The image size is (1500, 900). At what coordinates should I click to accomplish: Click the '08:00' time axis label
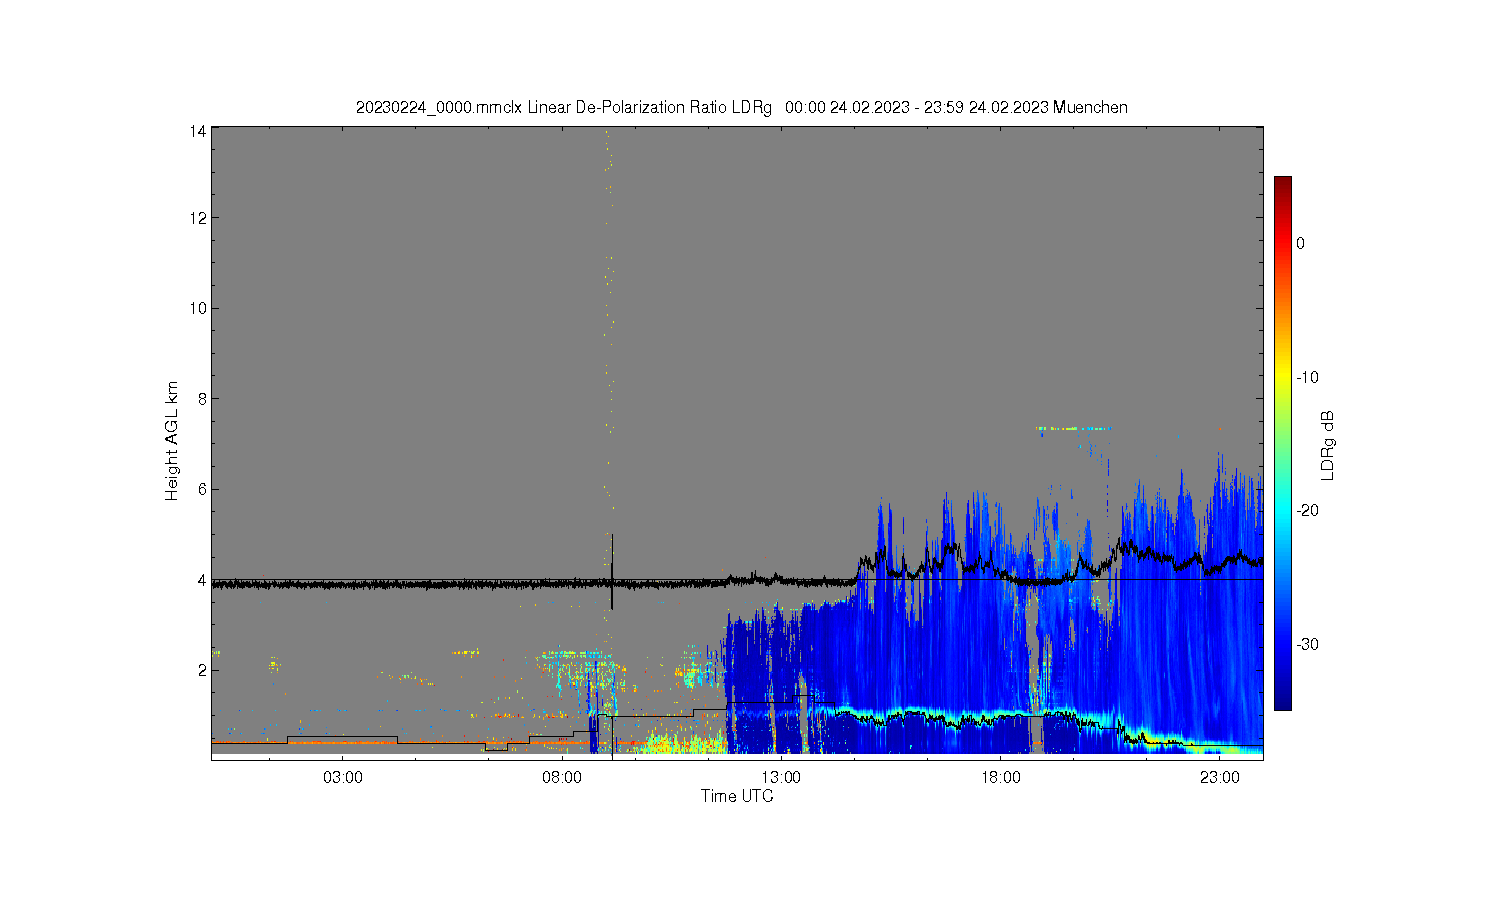click(562, 777)
